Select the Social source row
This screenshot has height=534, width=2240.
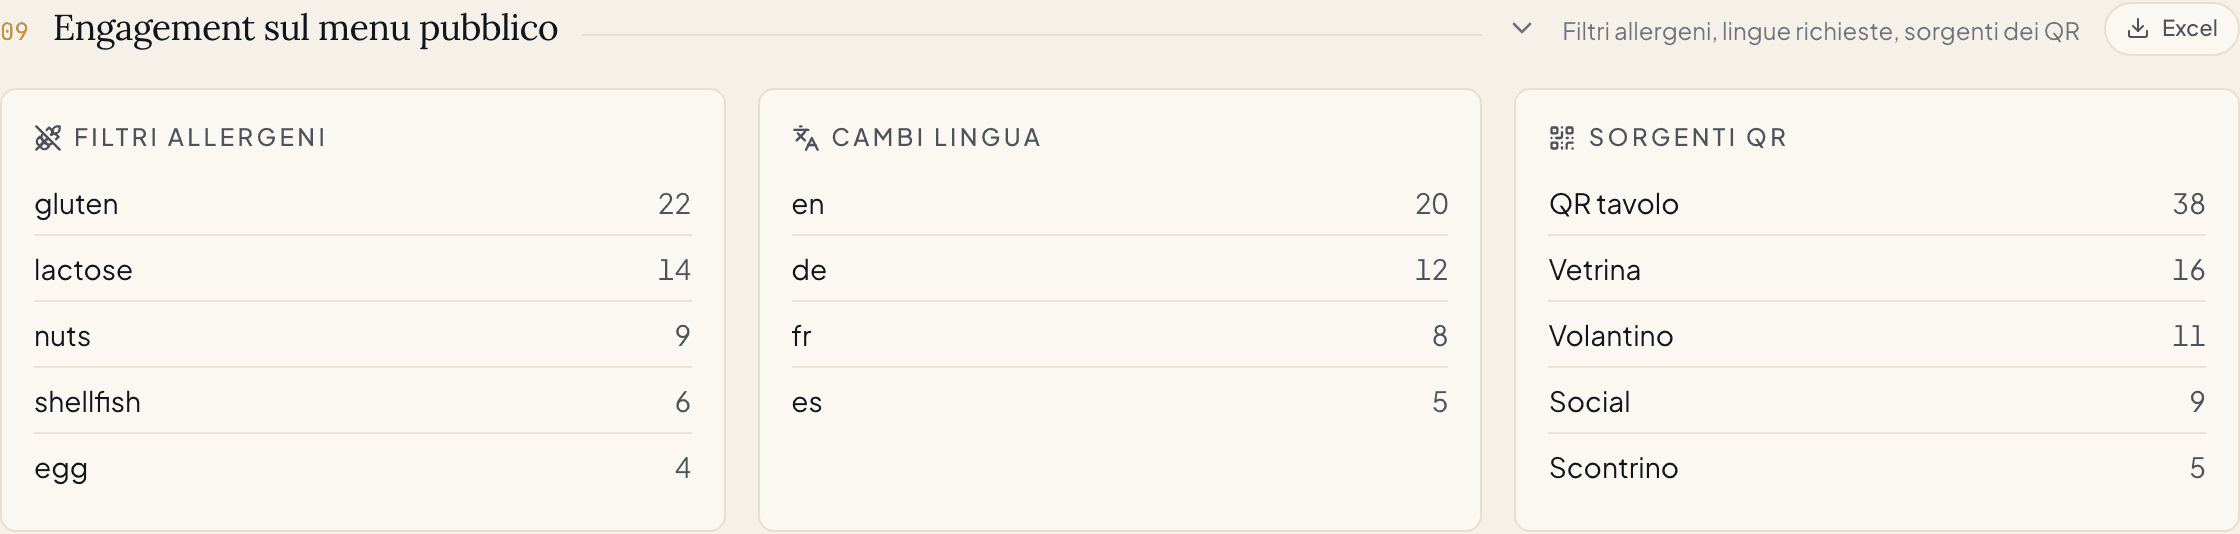pyautogui.click(x=1877, y=402)
